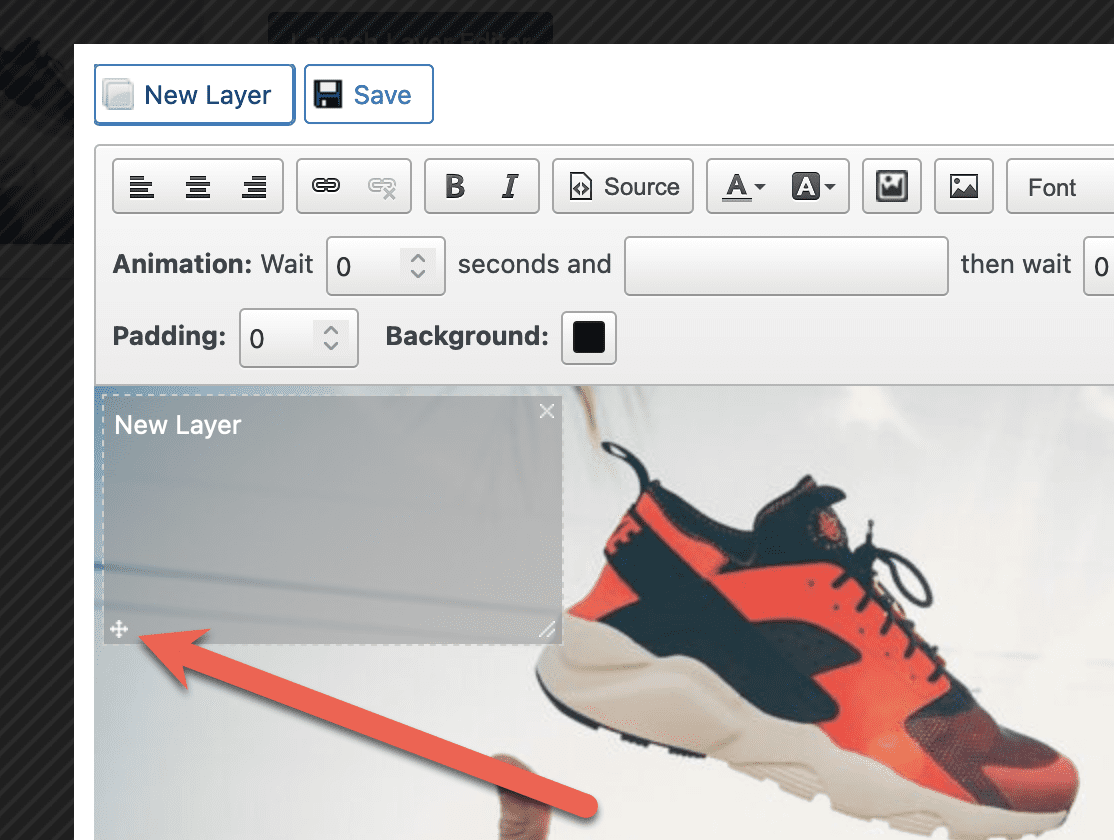Apply italic formatting
This screenshot has height=840, width=1114.
pyautogui.click(x=510, y=186)
